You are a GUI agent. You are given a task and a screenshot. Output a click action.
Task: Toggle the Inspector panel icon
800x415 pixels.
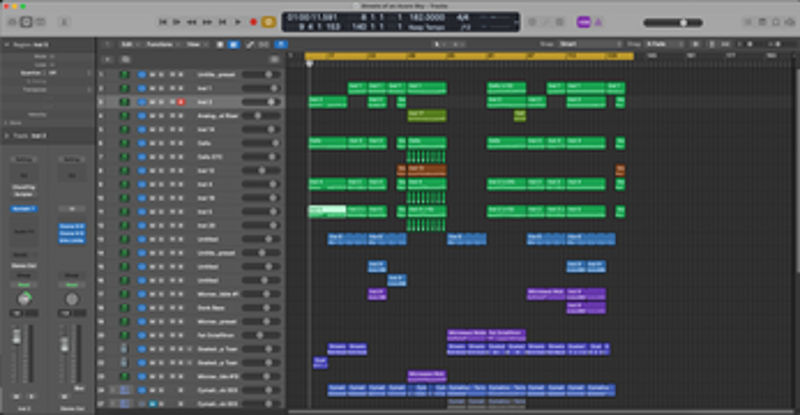tap(26, 22)
